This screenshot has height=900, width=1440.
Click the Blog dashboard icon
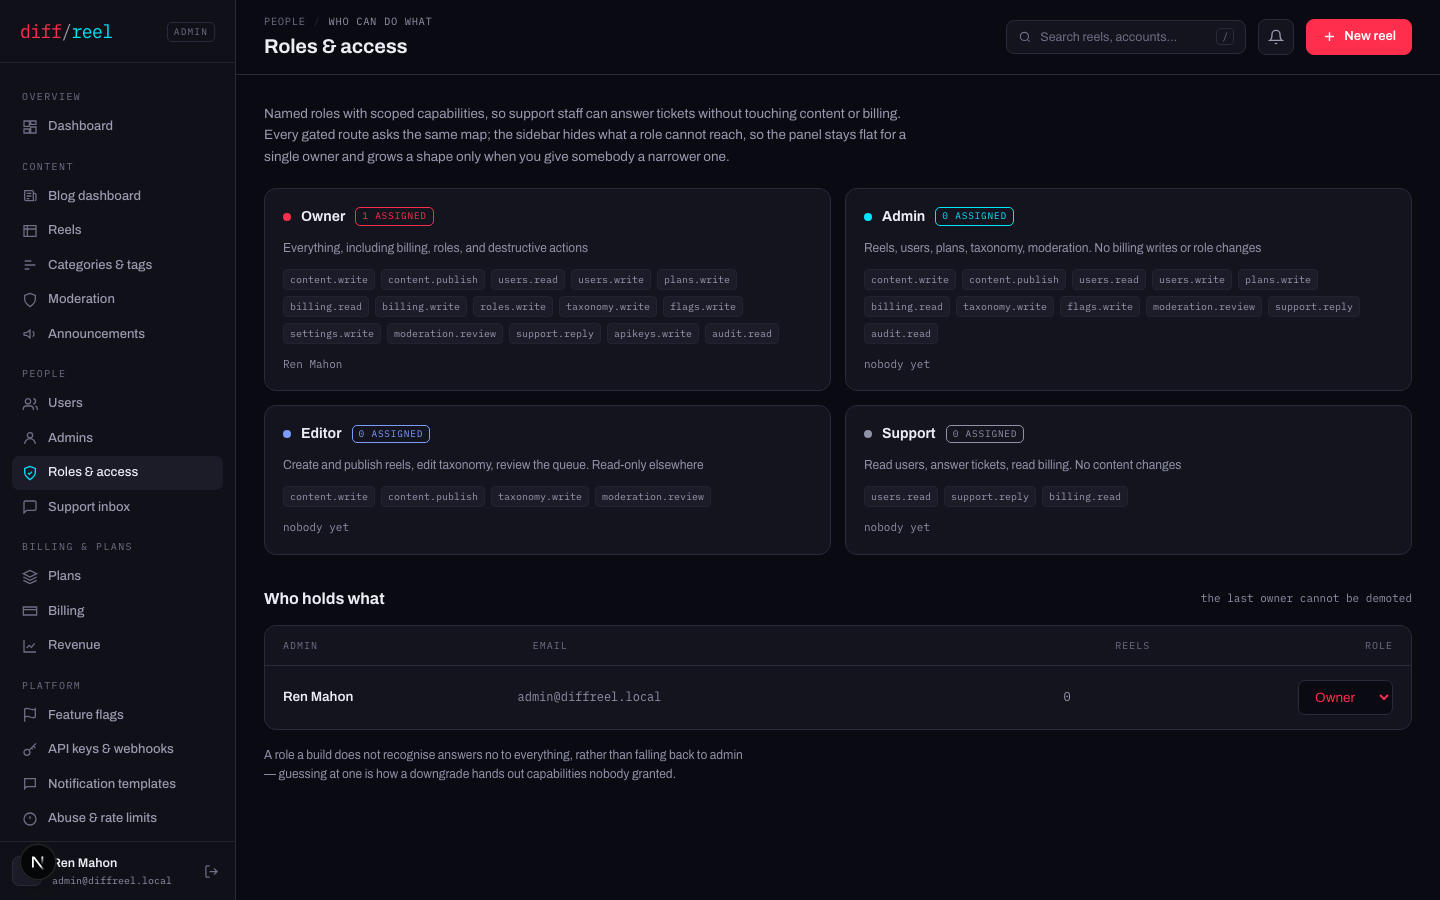point(30,196)
